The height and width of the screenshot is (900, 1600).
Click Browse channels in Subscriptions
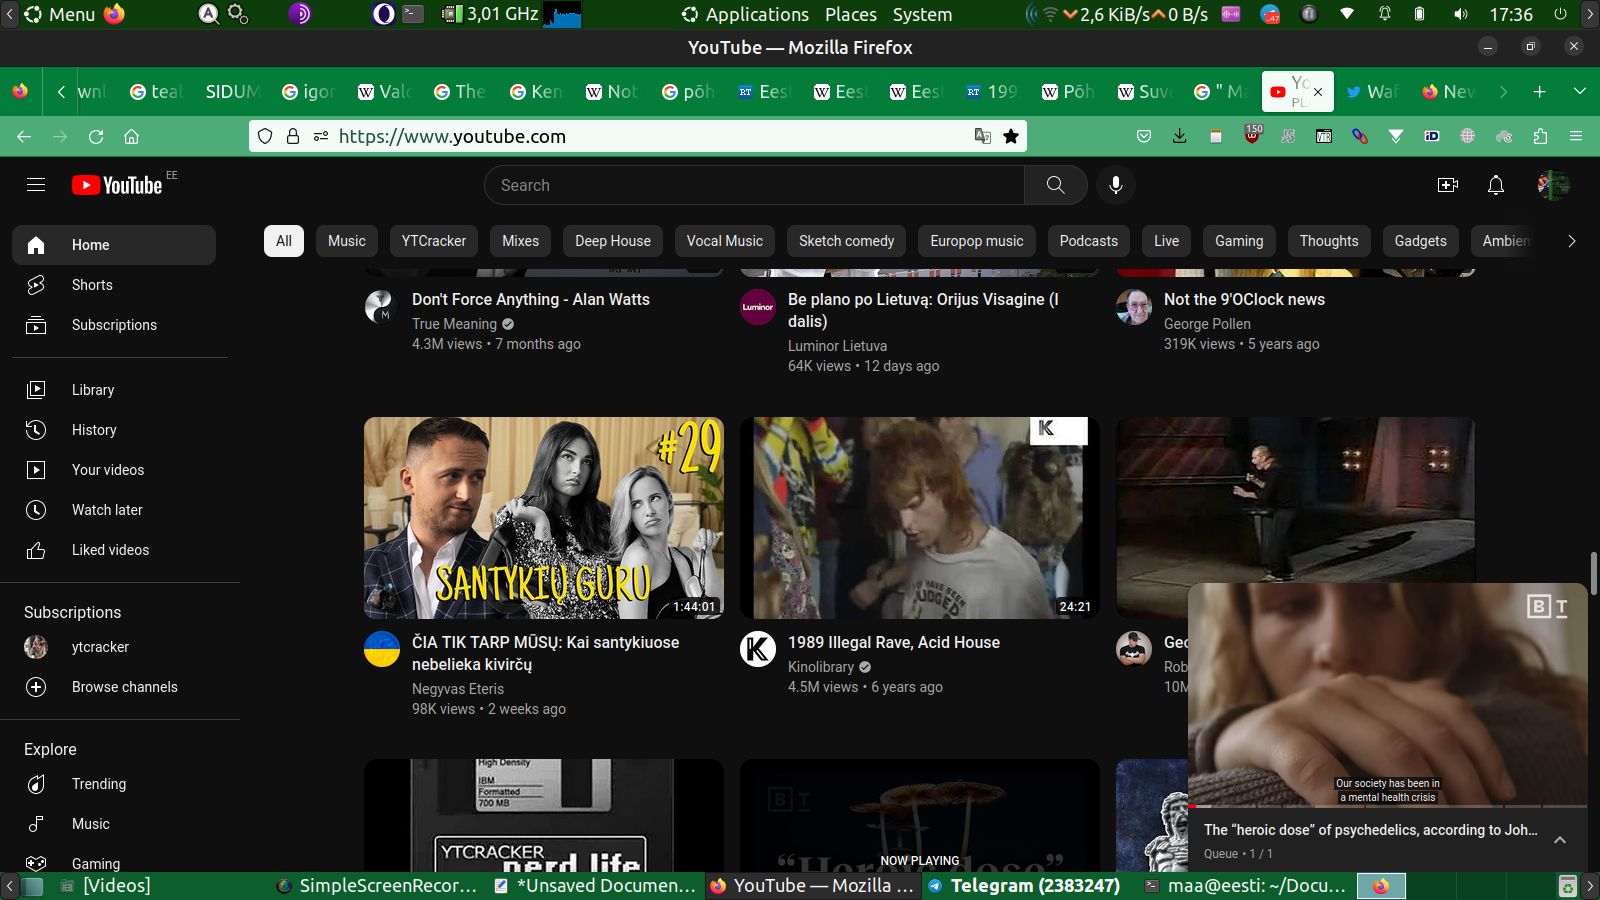(124, 687)
